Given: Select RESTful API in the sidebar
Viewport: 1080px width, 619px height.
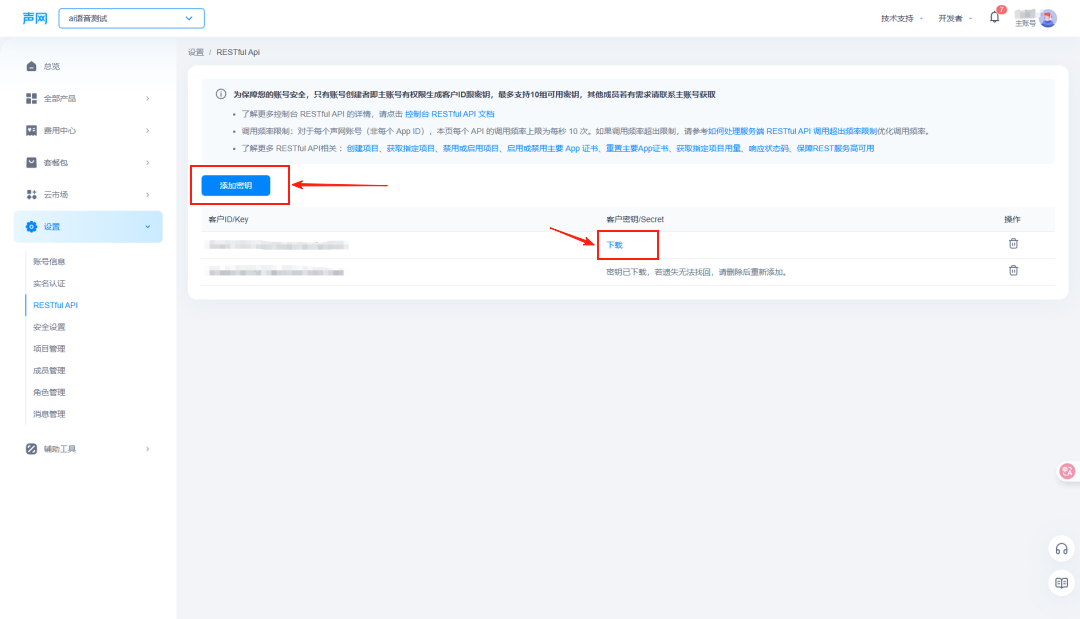Looking at the screenshot, I should tap(55, 305).
